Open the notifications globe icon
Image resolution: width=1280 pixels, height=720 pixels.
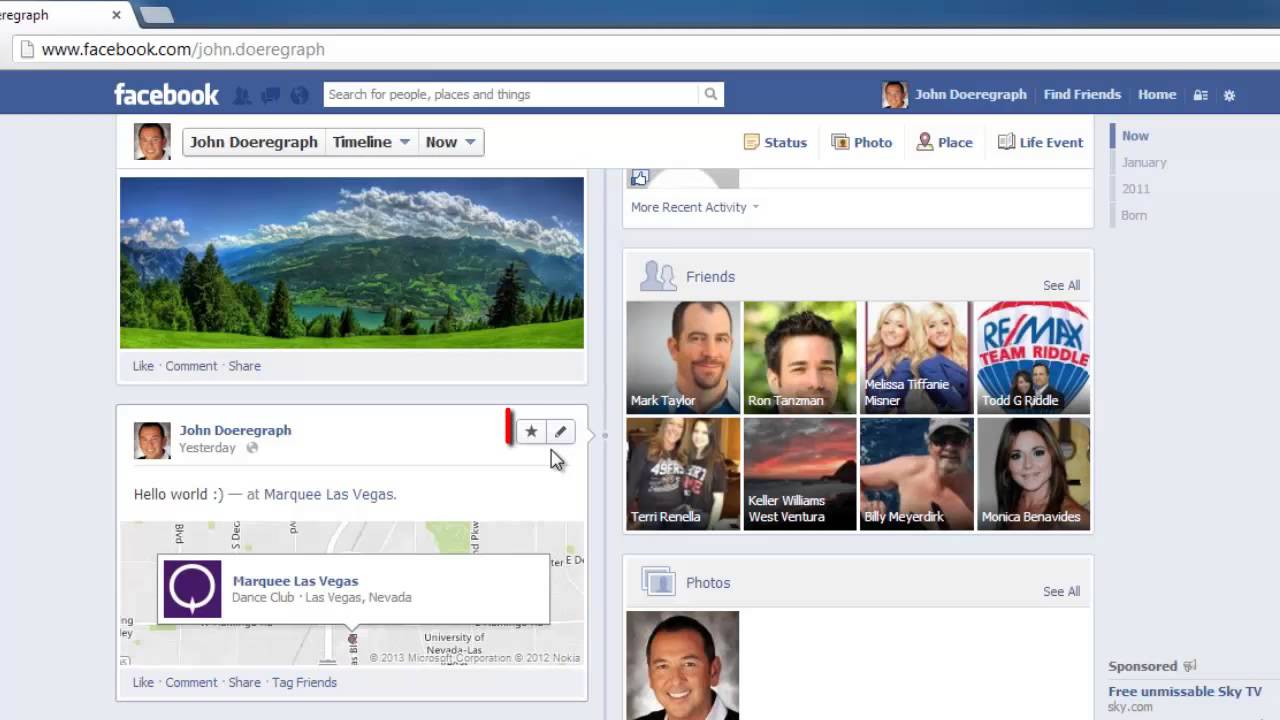[299, 95]
